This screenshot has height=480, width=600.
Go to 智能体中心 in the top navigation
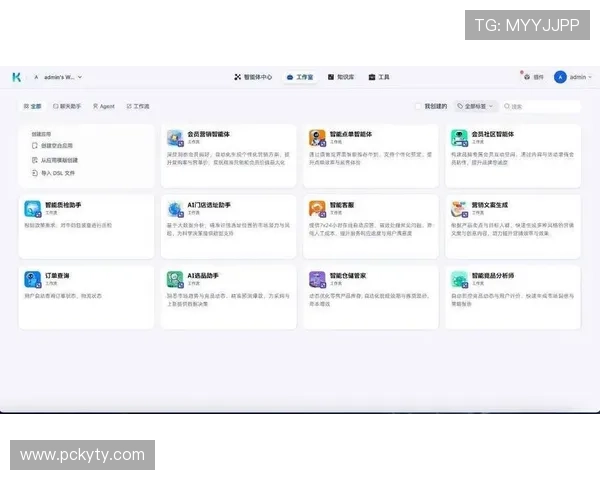point(253,77)
